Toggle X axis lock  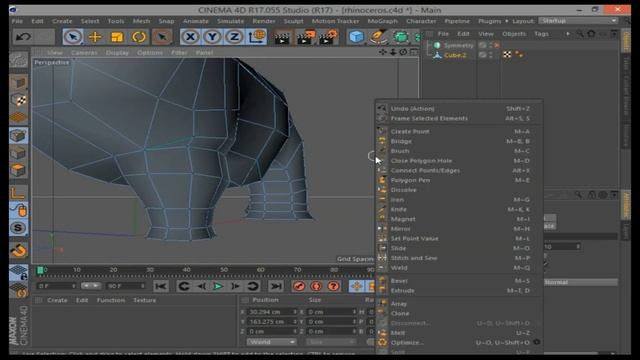click(x=190, y=37)
